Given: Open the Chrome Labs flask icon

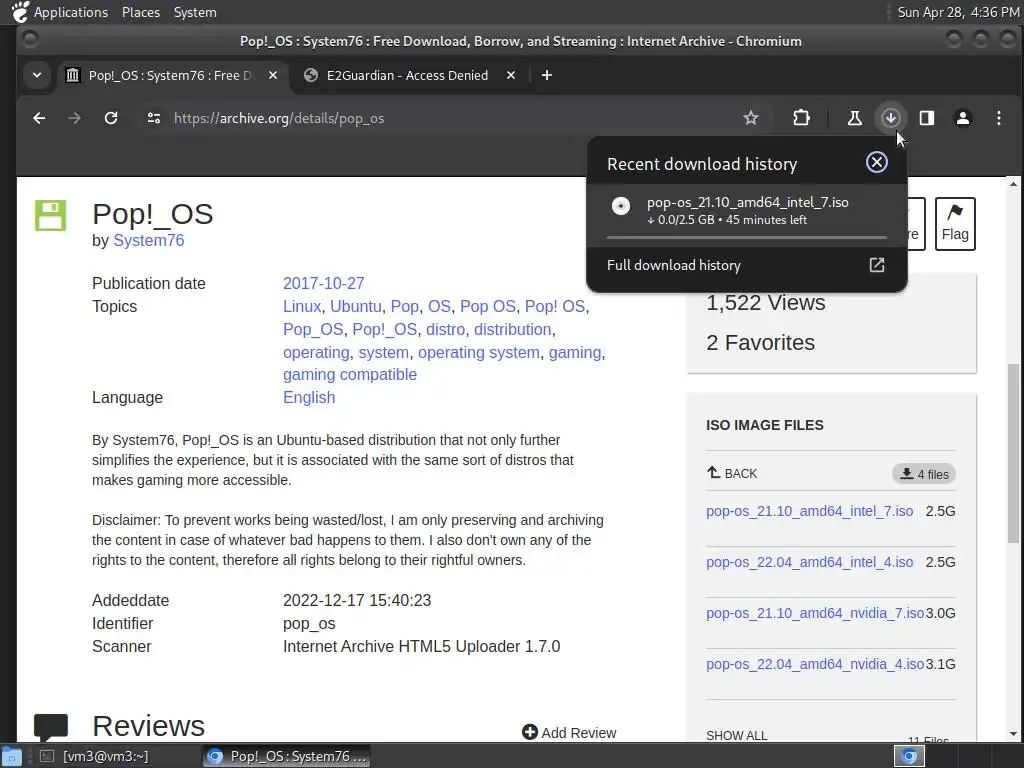Looking at the screenshot, I should click(854, 118).
